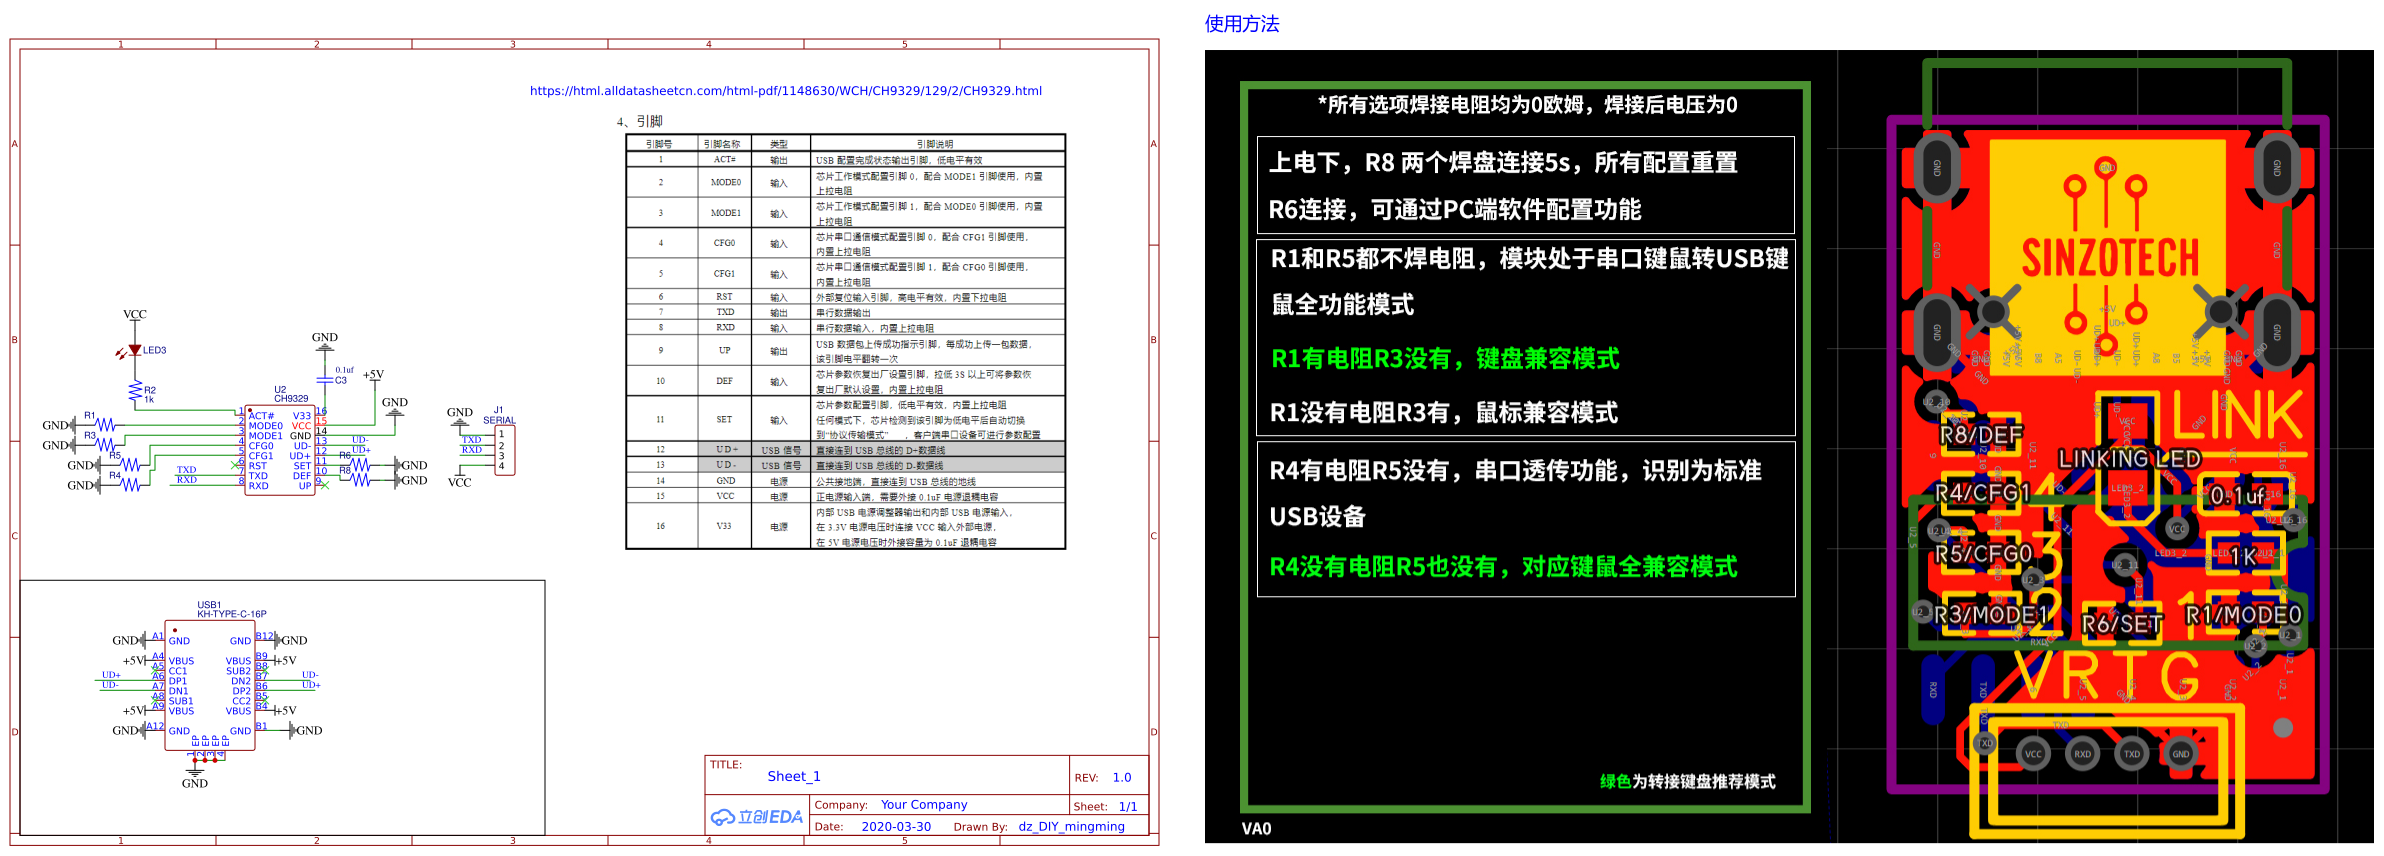Select the U2 CH9329 chip symbol

click(x=281, y=449)
